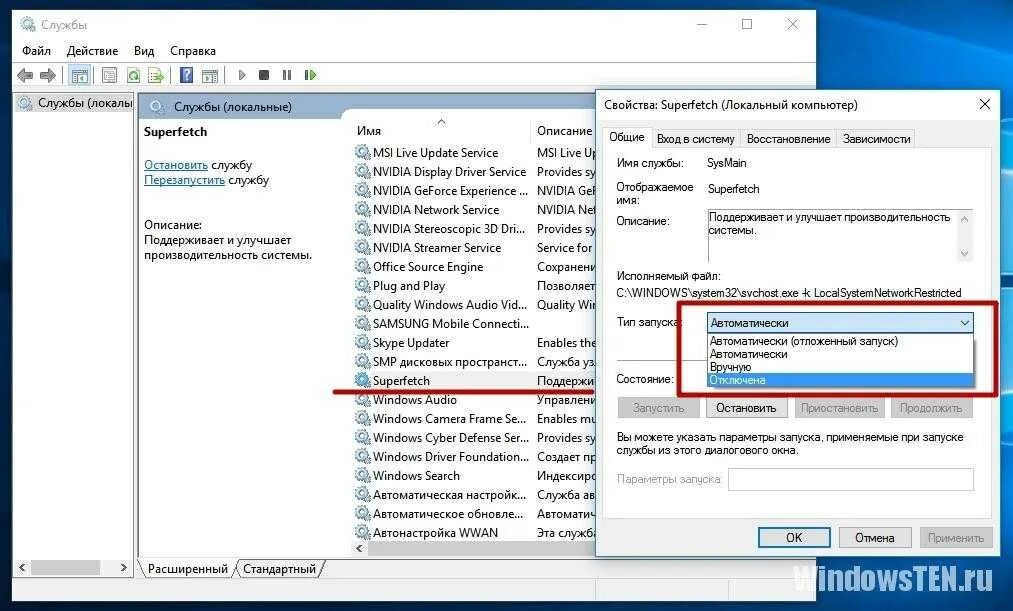1013x611 pixels.
Task: Switch to the Стандартный view tab
Action: (279, 569)
